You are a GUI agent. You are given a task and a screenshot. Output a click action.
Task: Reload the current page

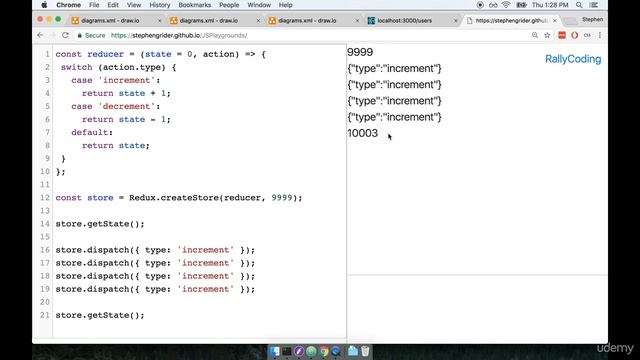coord(65,35)
